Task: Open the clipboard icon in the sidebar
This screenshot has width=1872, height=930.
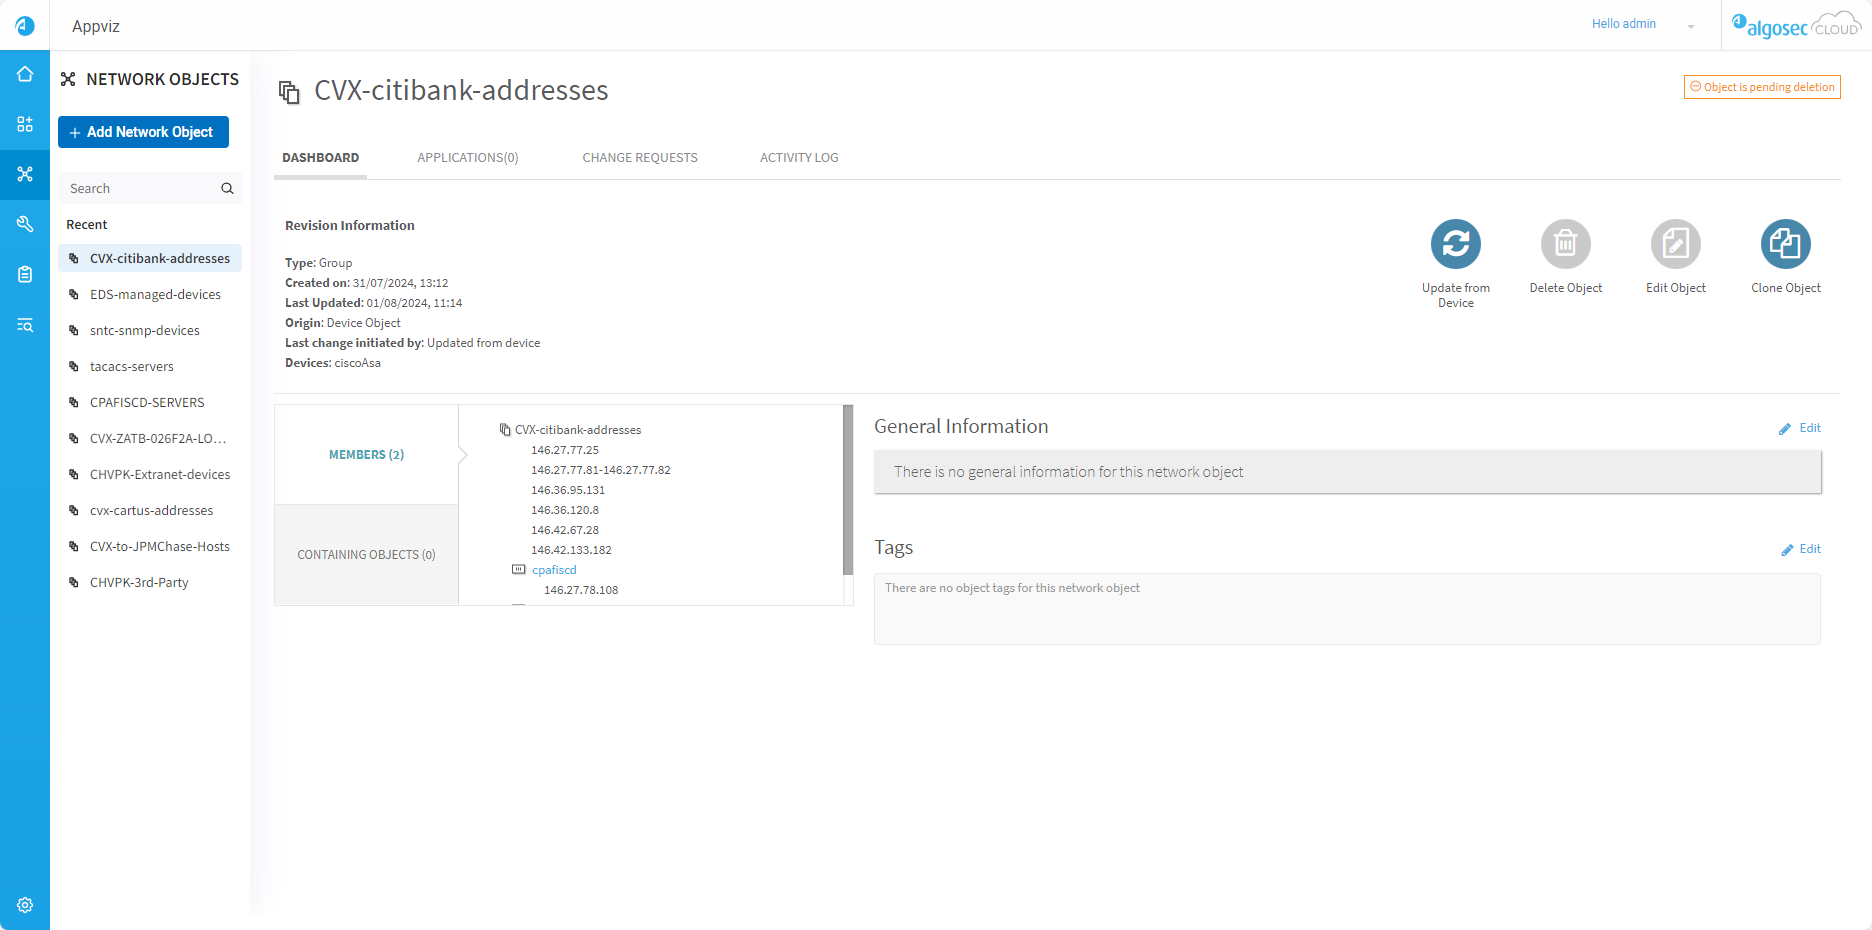Action: point(25,274)
